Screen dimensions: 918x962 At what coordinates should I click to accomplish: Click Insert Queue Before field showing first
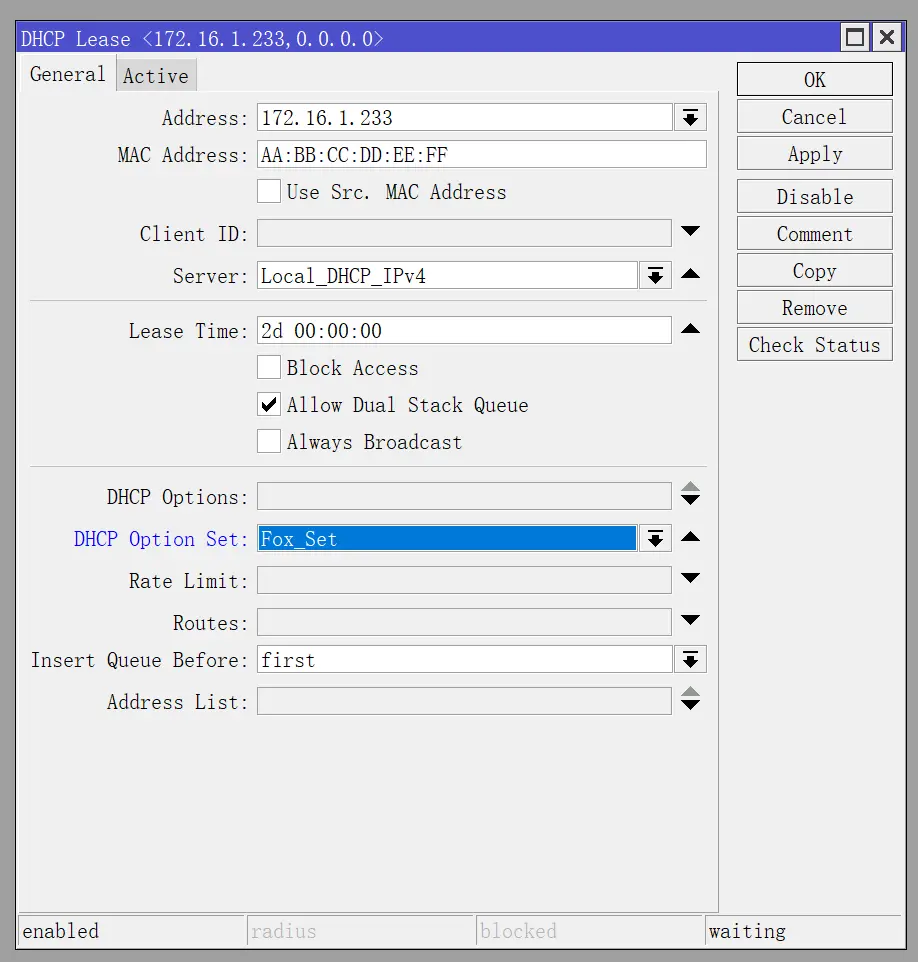tap(465, 660)
